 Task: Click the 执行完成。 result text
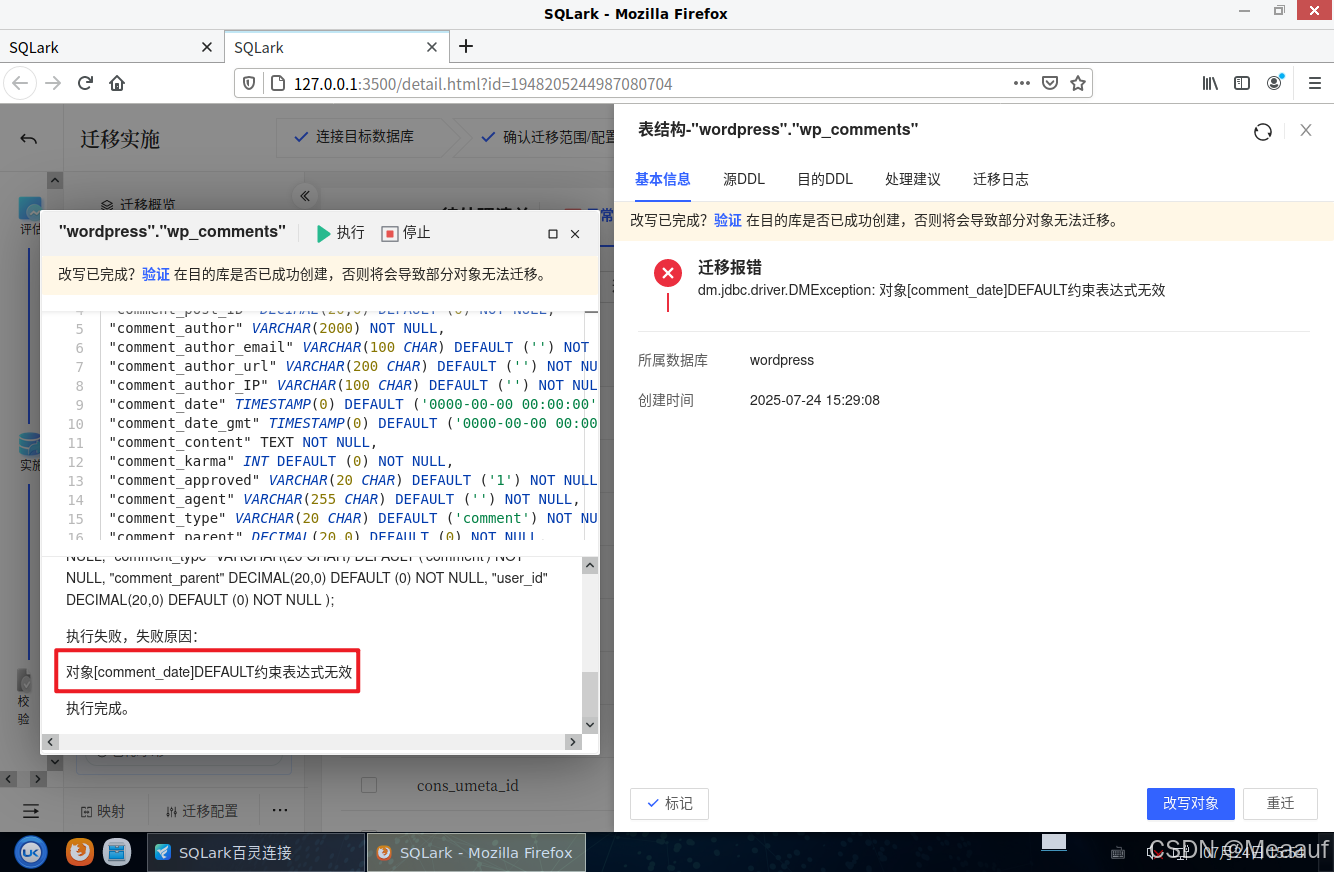[98, 708]
